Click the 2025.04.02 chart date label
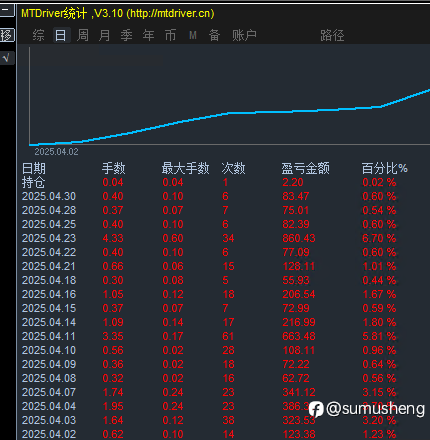 [56, 152]
